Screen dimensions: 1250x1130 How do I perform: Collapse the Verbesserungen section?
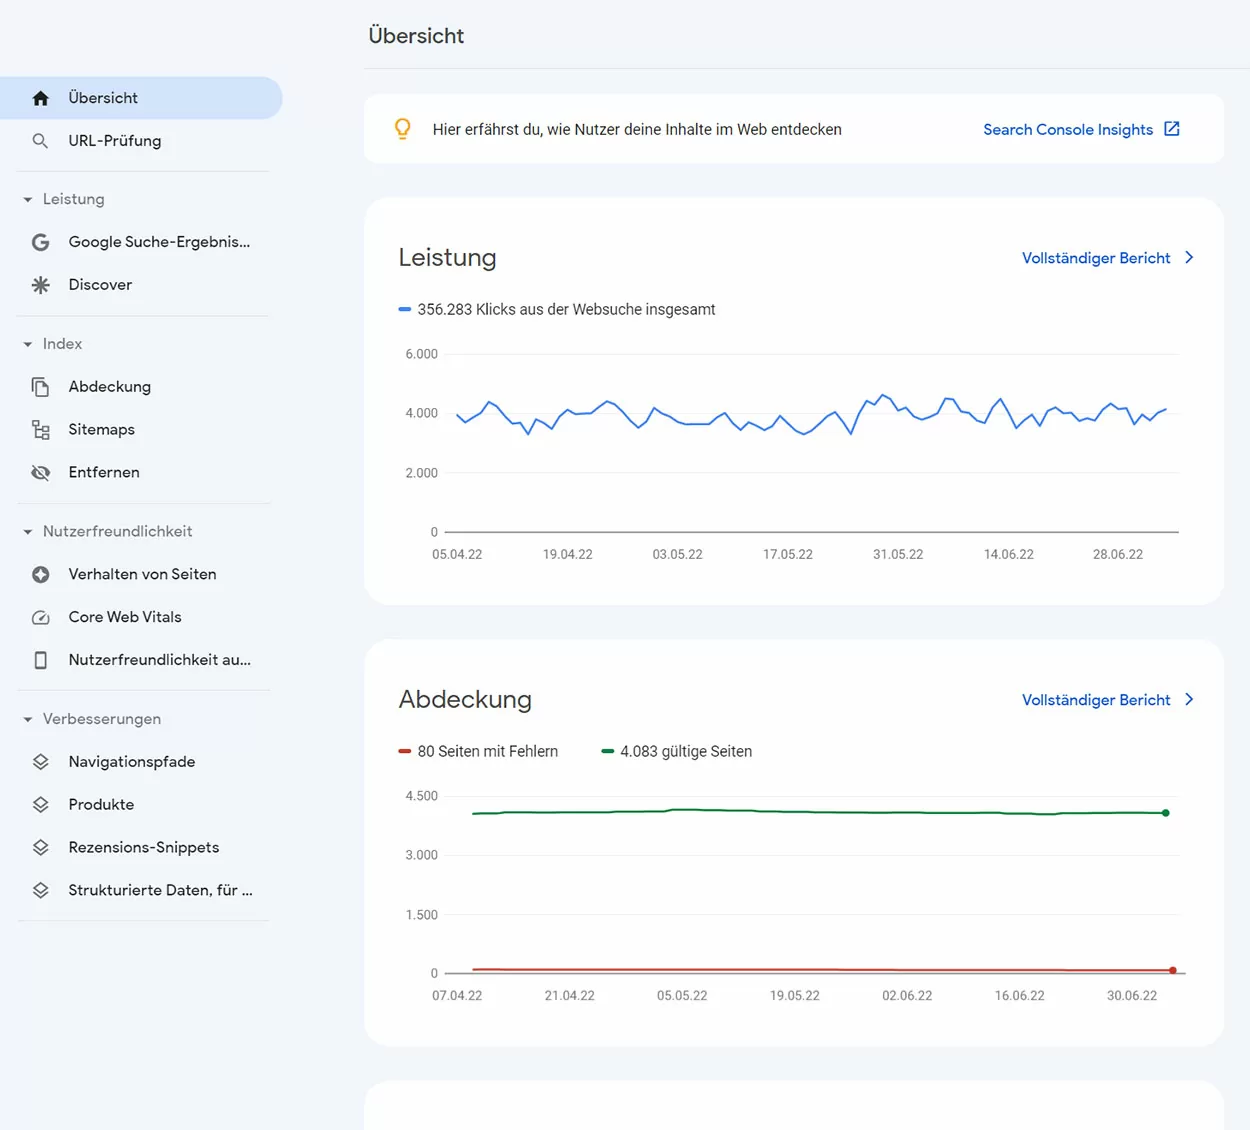pos(28,719)
